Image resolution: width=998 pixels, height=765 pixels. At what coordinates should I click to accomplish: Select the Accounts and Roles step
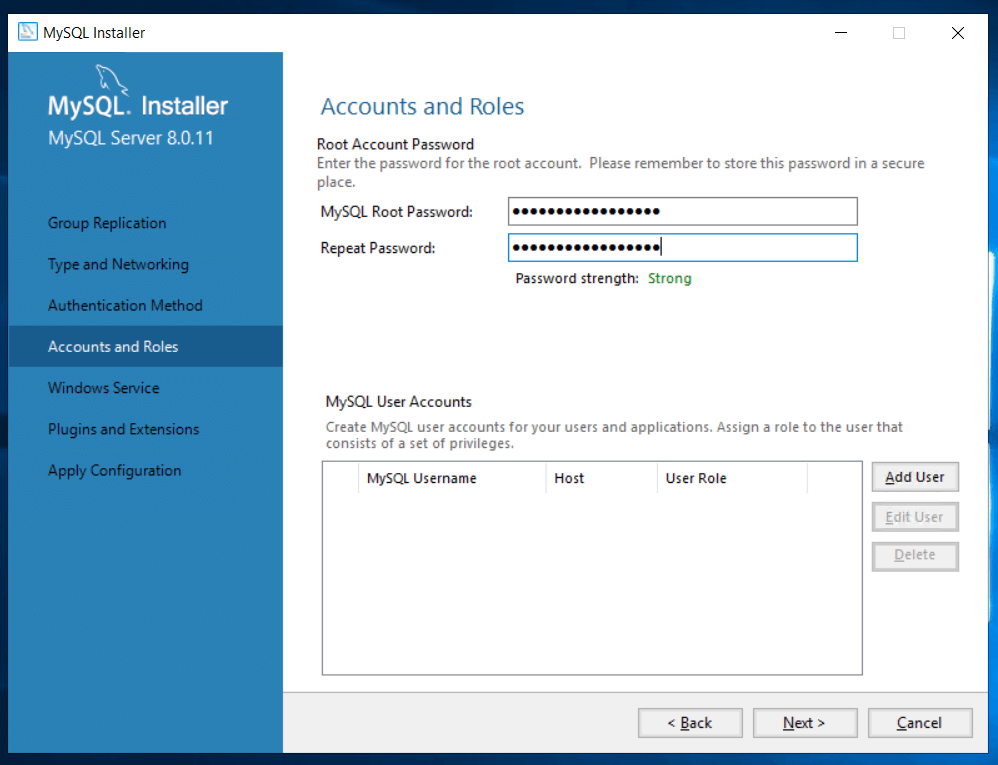pos(113,347)
